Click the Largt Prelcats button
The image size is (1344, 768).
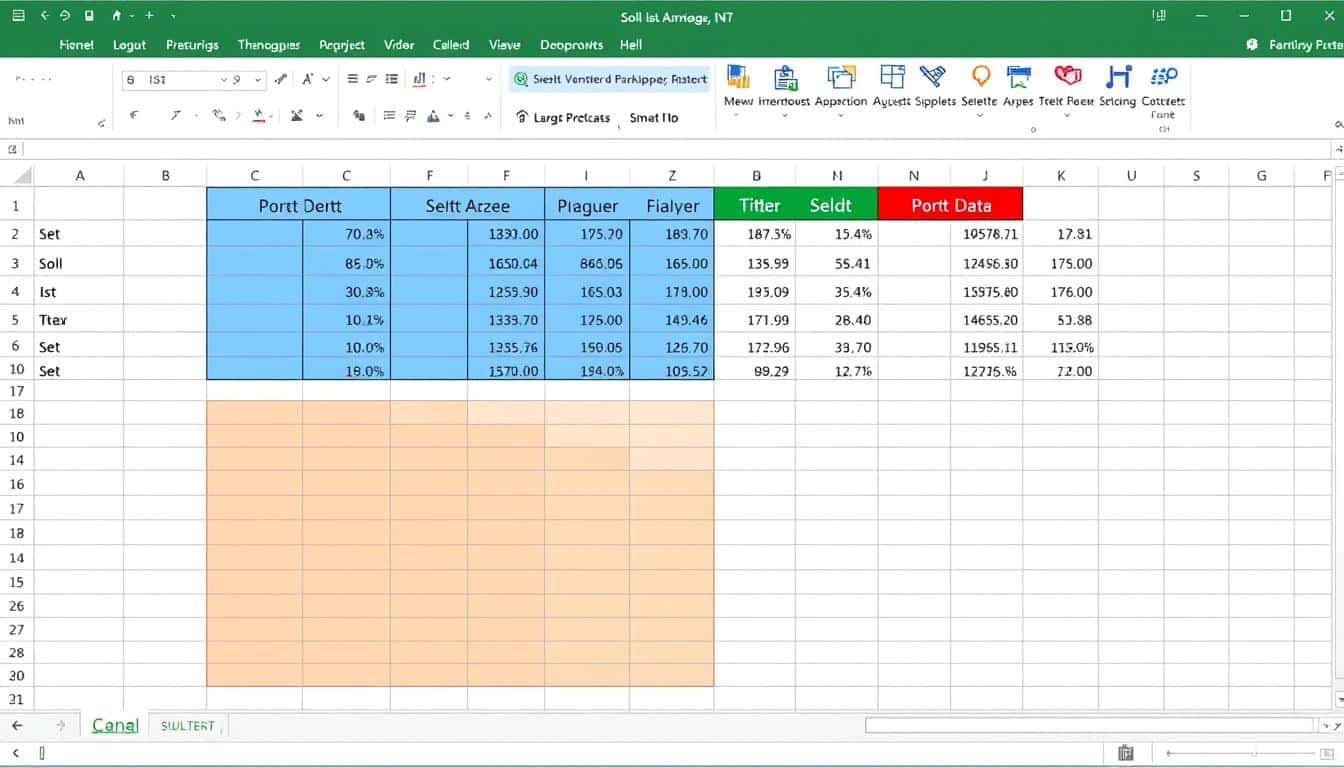tap(563, 117)
